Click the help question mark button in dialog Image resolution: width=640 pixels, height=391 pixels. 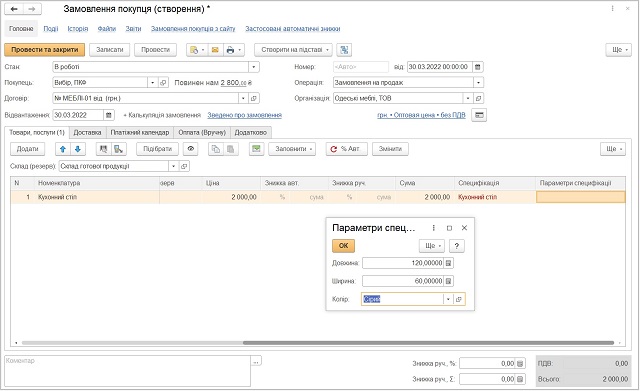tap(457, 246)
